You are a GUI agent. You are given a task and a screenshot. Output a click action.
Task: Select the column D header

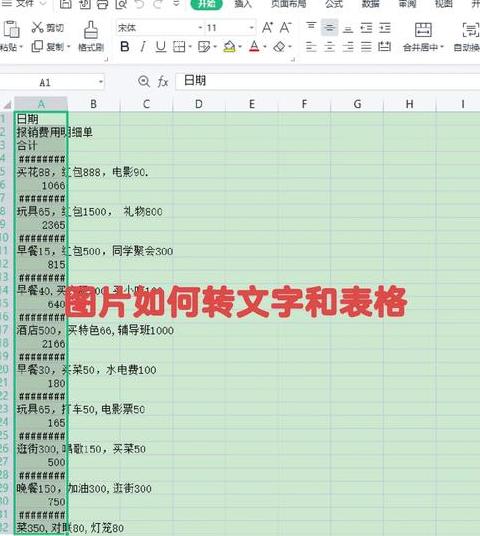tap(199, 104)
